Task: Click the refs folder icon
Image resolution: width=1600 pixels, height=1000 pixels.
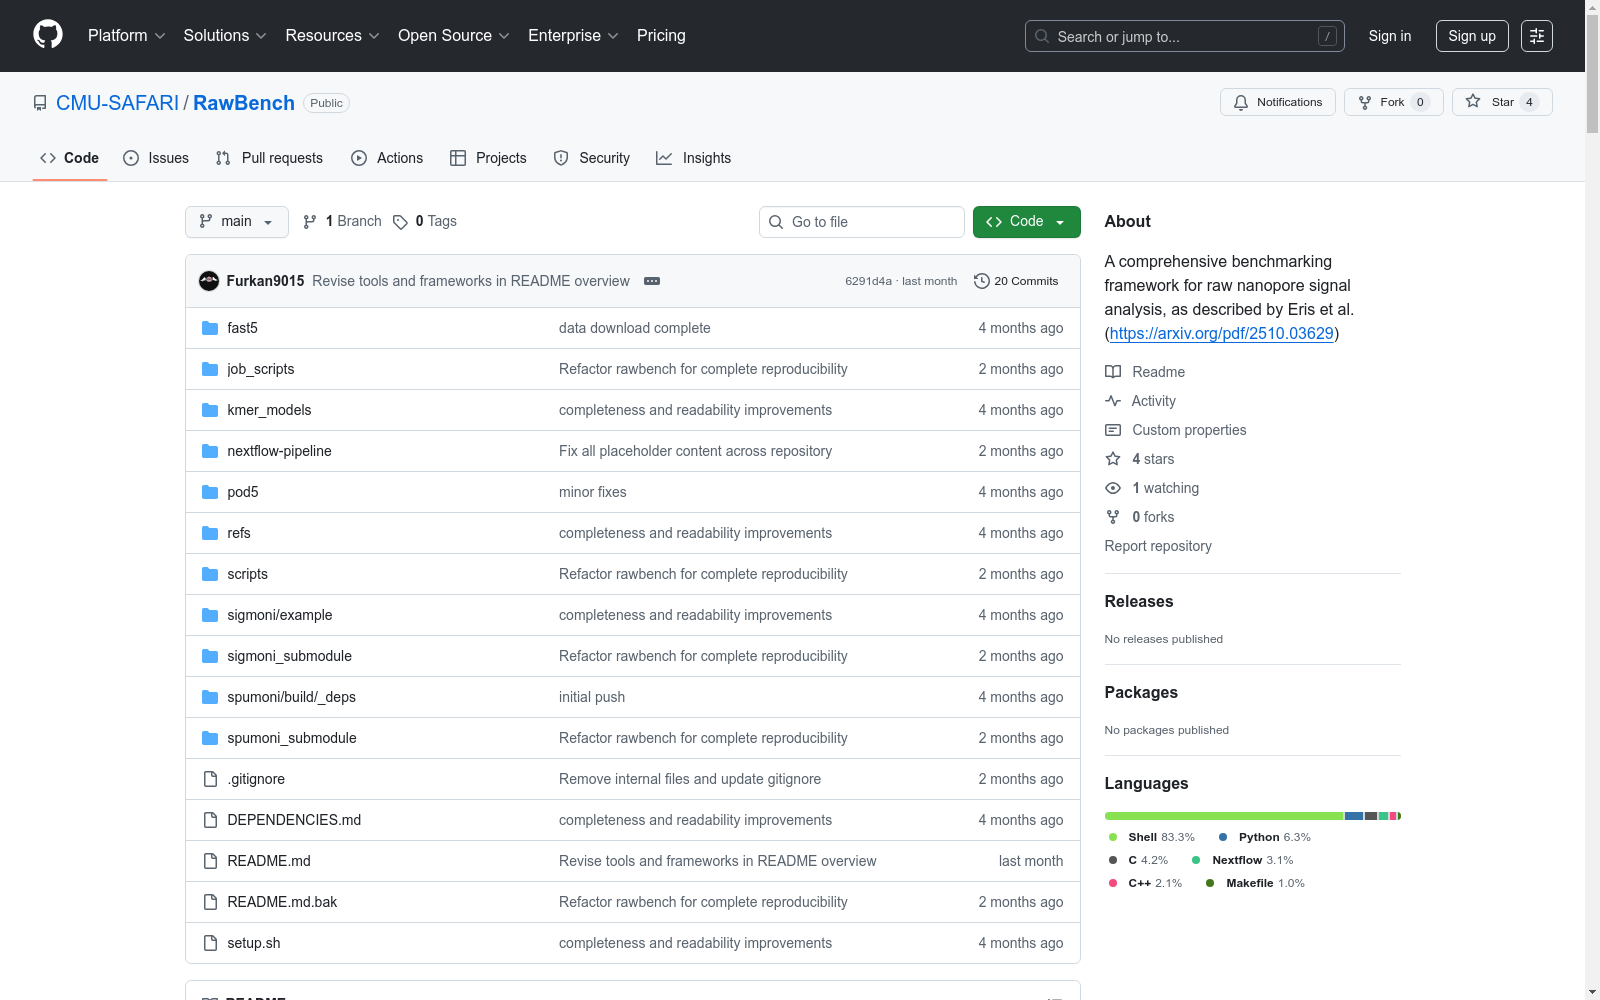Action: tap(210, 533)
